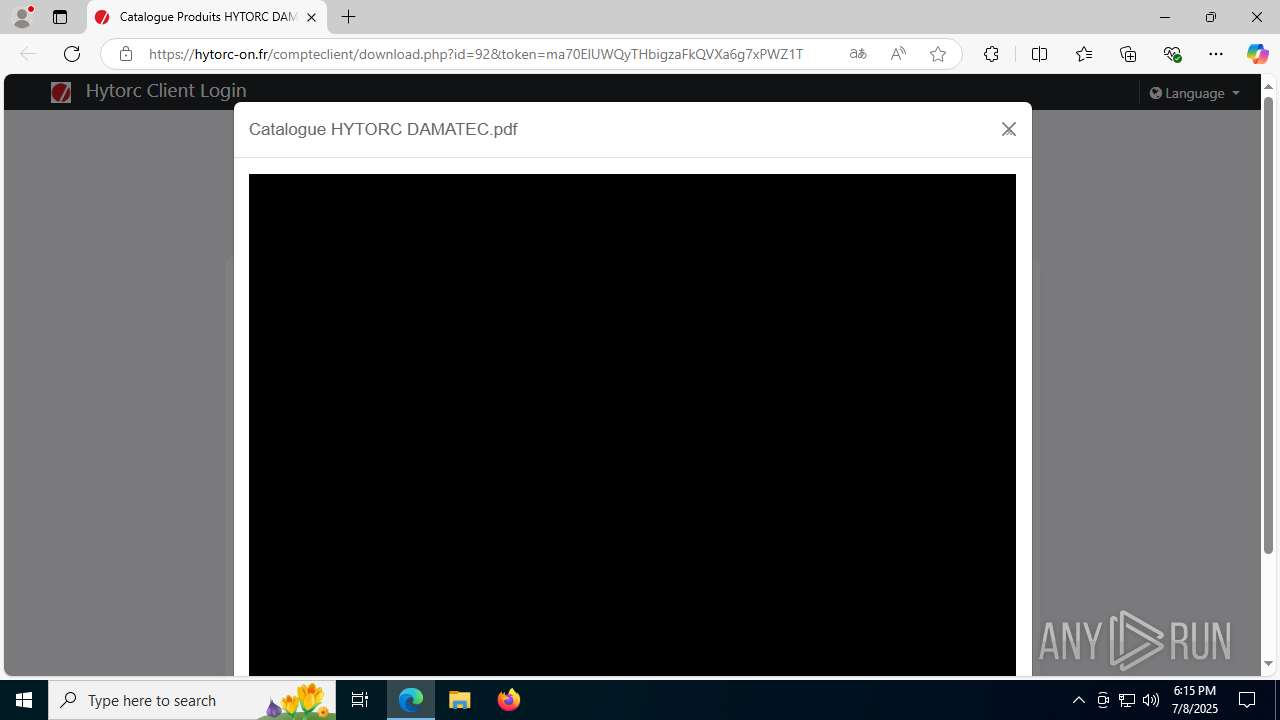This screenshot has height=720, width=1280.
Task: Open File Explorer from the taskbar
Action: (460, 700)
